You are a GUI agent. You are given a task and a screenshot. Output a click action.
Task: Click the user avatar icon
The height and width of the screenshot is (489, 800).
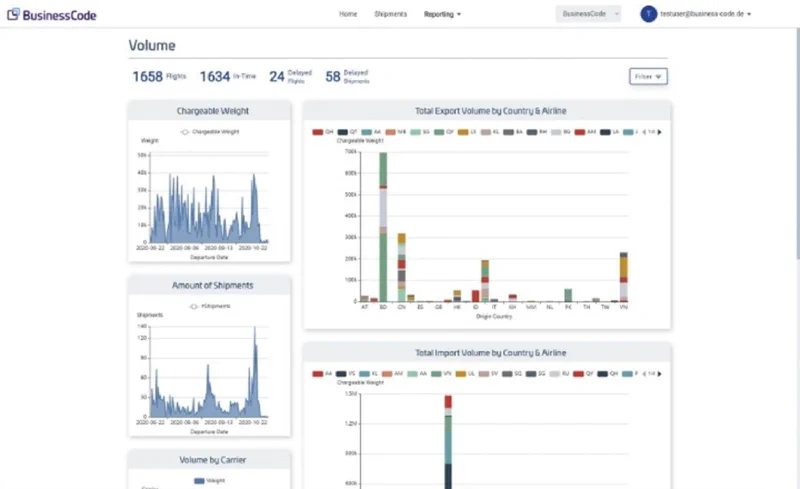tap(648, 15)
